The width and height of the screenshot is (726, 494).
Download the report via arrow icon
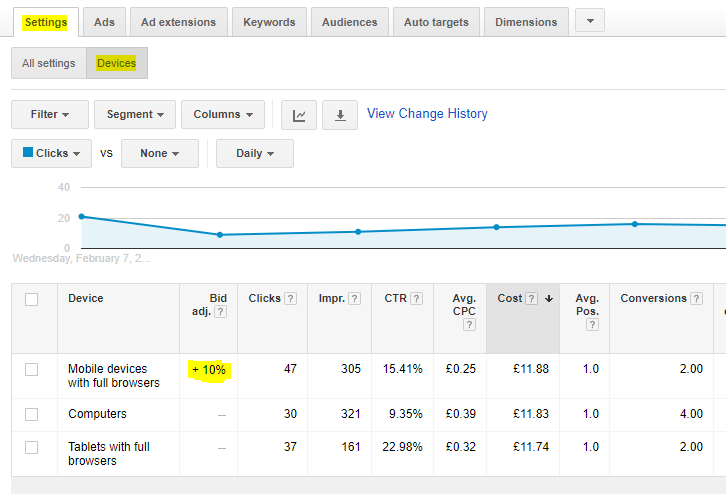[x=340, y=115]
